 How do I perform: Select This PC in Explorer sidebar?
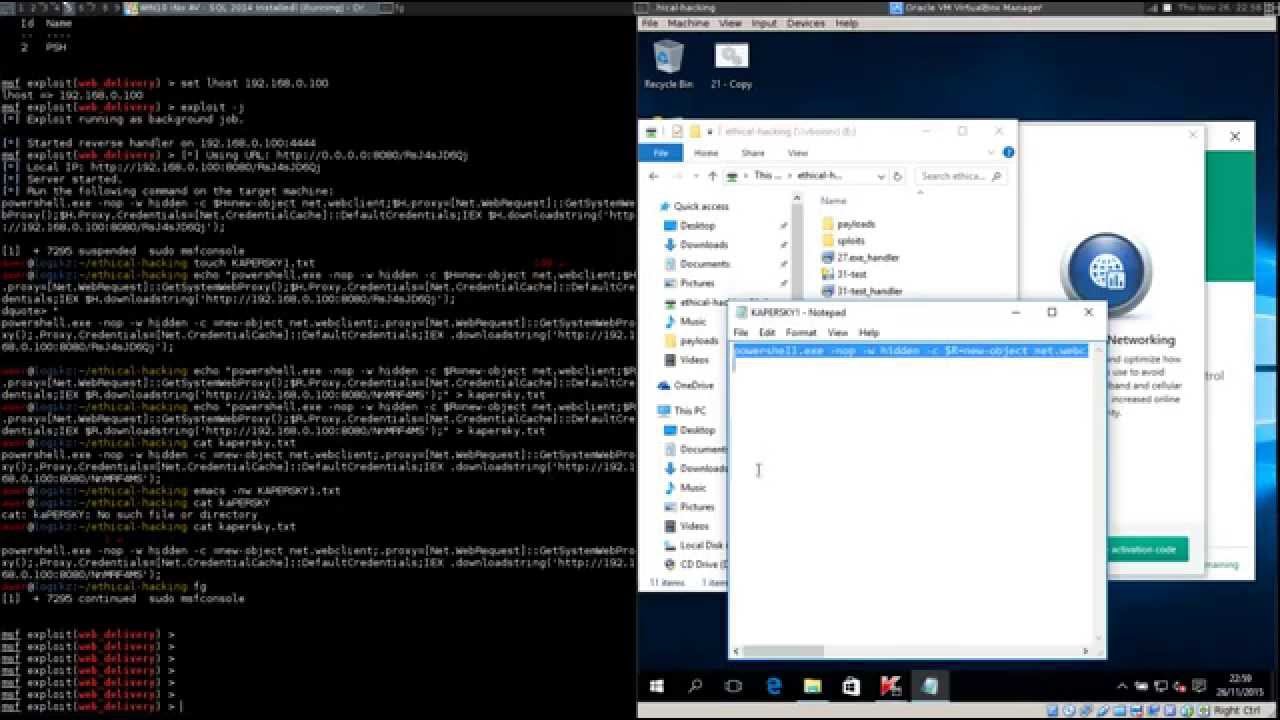tap(682, 411)
